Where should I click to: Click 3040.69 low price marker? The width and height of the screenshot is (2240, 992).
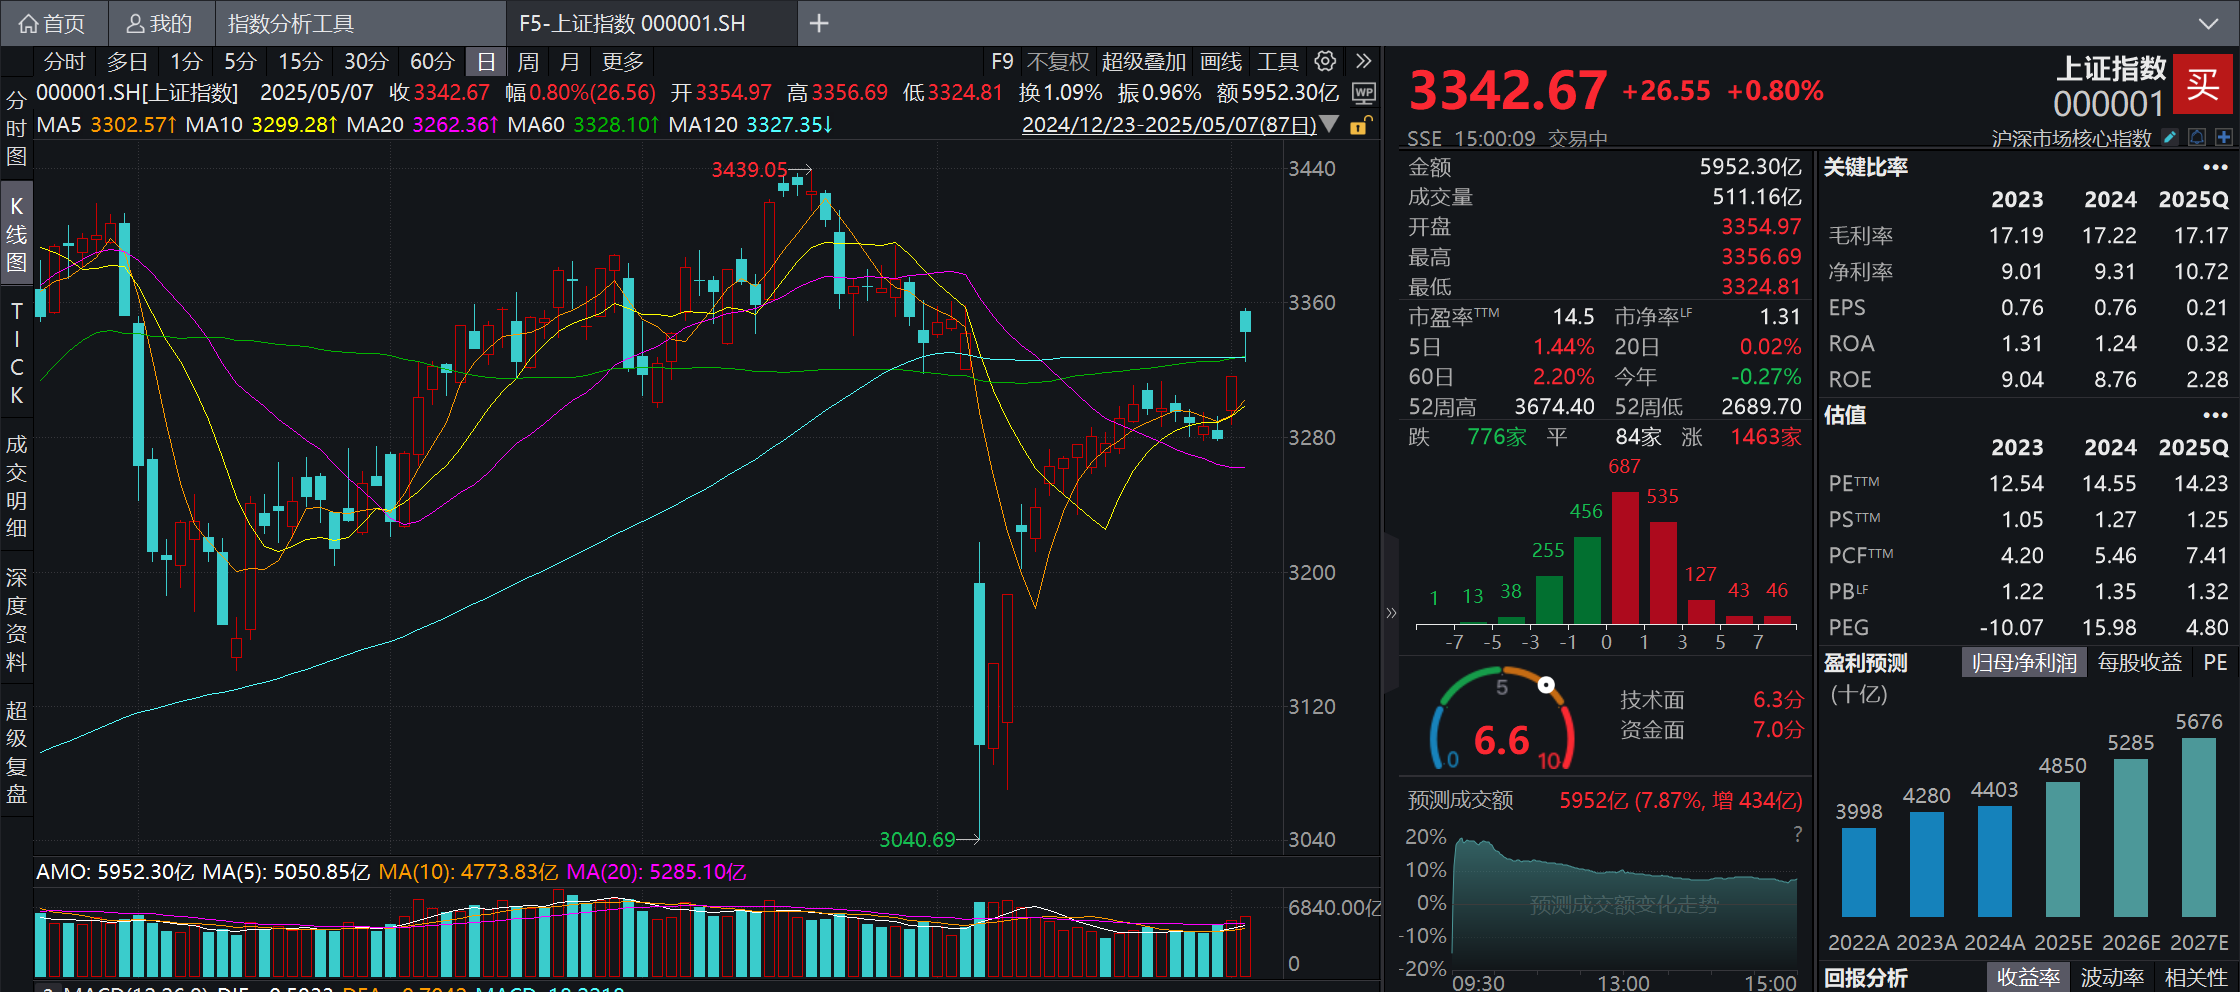pos(917,840)
